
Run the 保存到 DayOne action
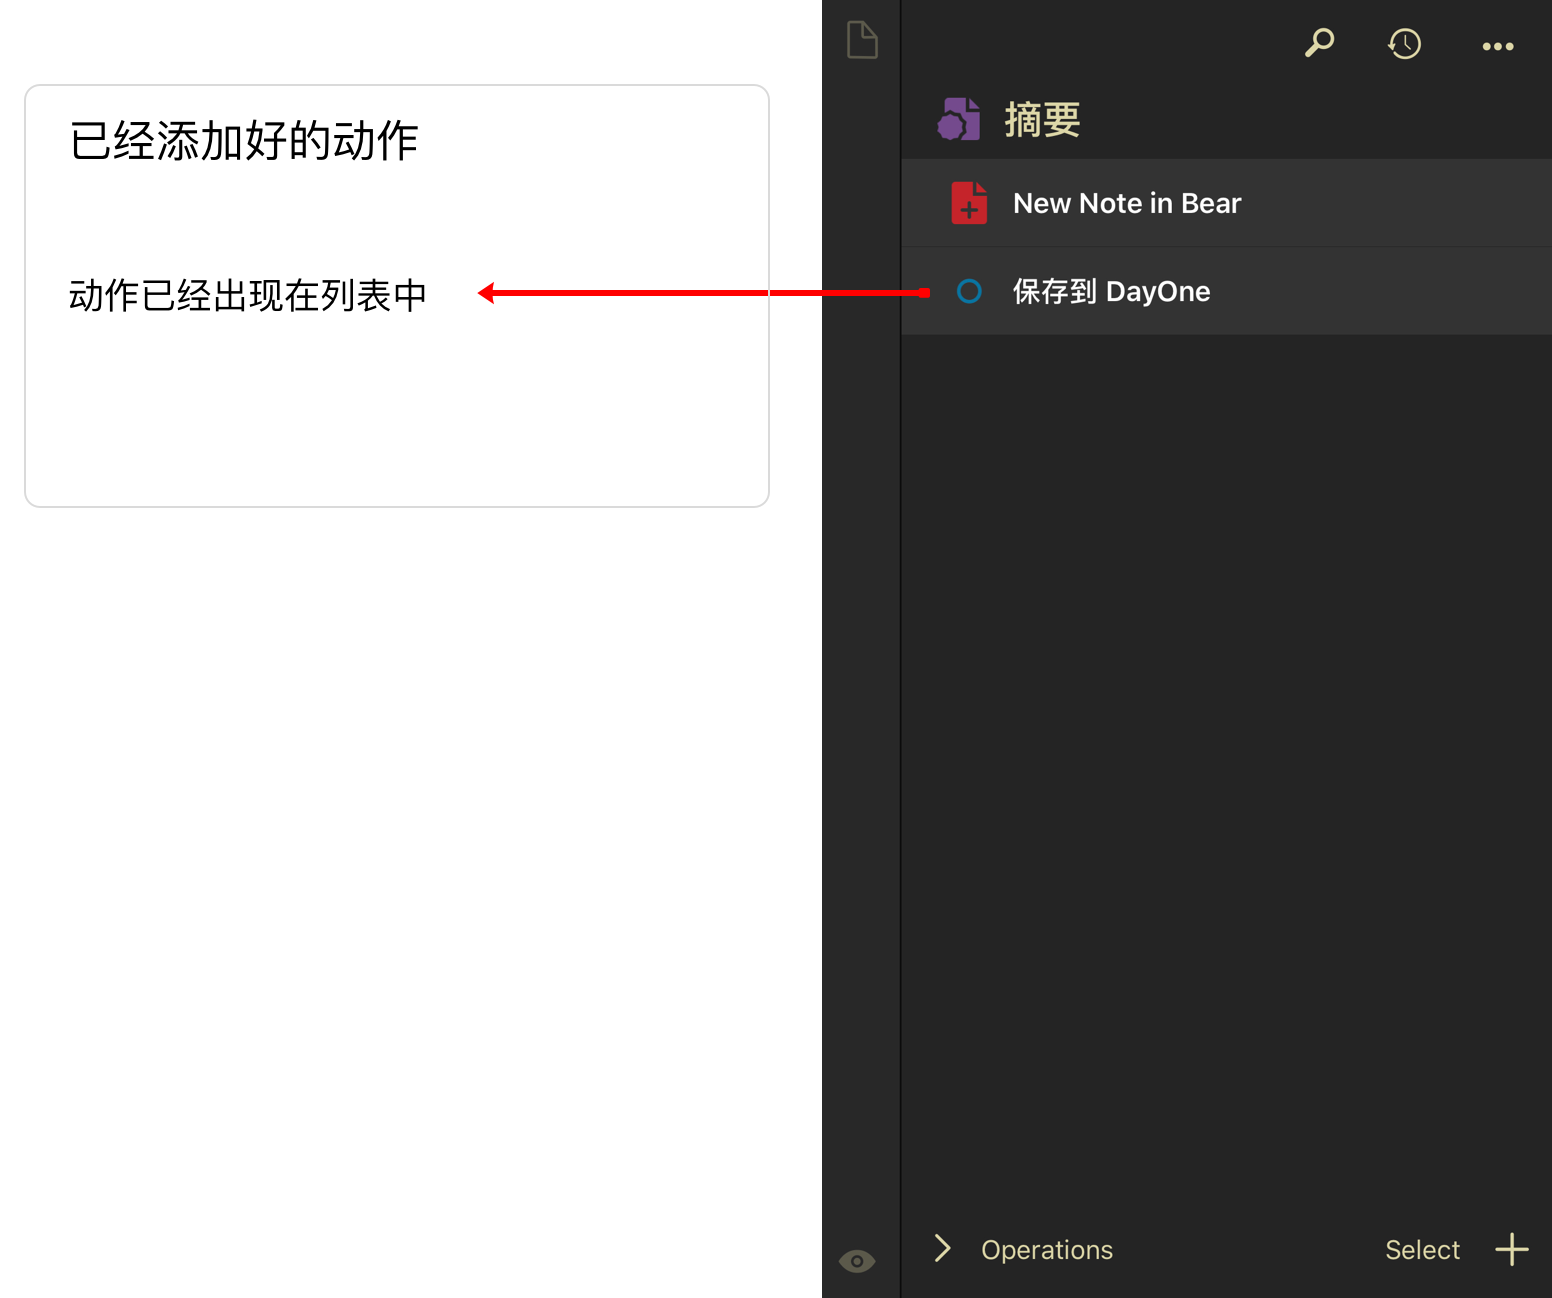click(1226, 291)
